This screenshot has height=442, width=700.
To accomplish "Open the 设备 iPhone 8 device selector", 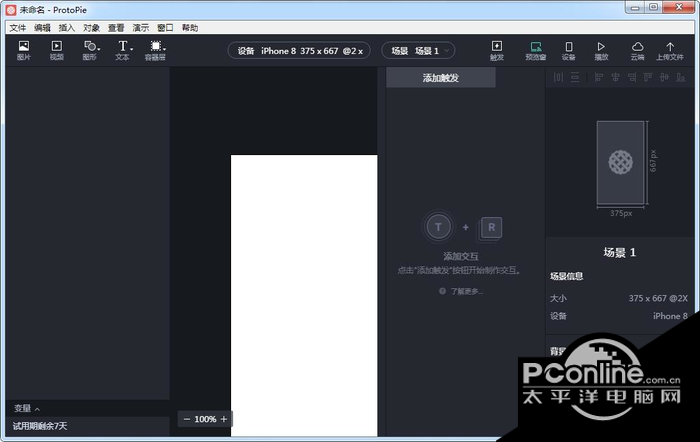I will pyautogui.click(x=299, y=51).
